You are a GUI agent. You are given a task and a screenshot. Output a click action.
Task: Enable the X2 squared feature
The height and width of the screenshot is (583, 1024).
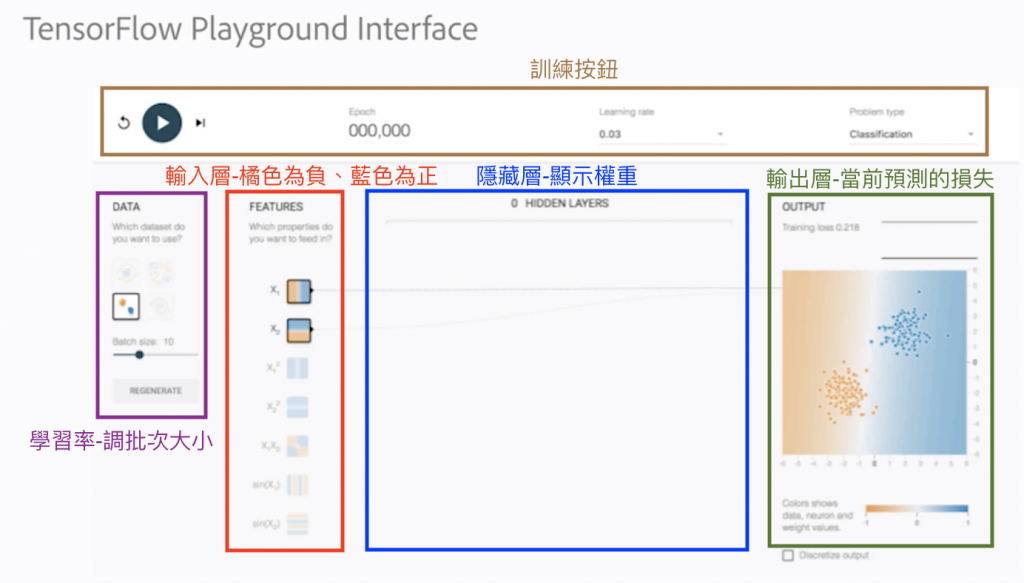click(x=298, y=407)
